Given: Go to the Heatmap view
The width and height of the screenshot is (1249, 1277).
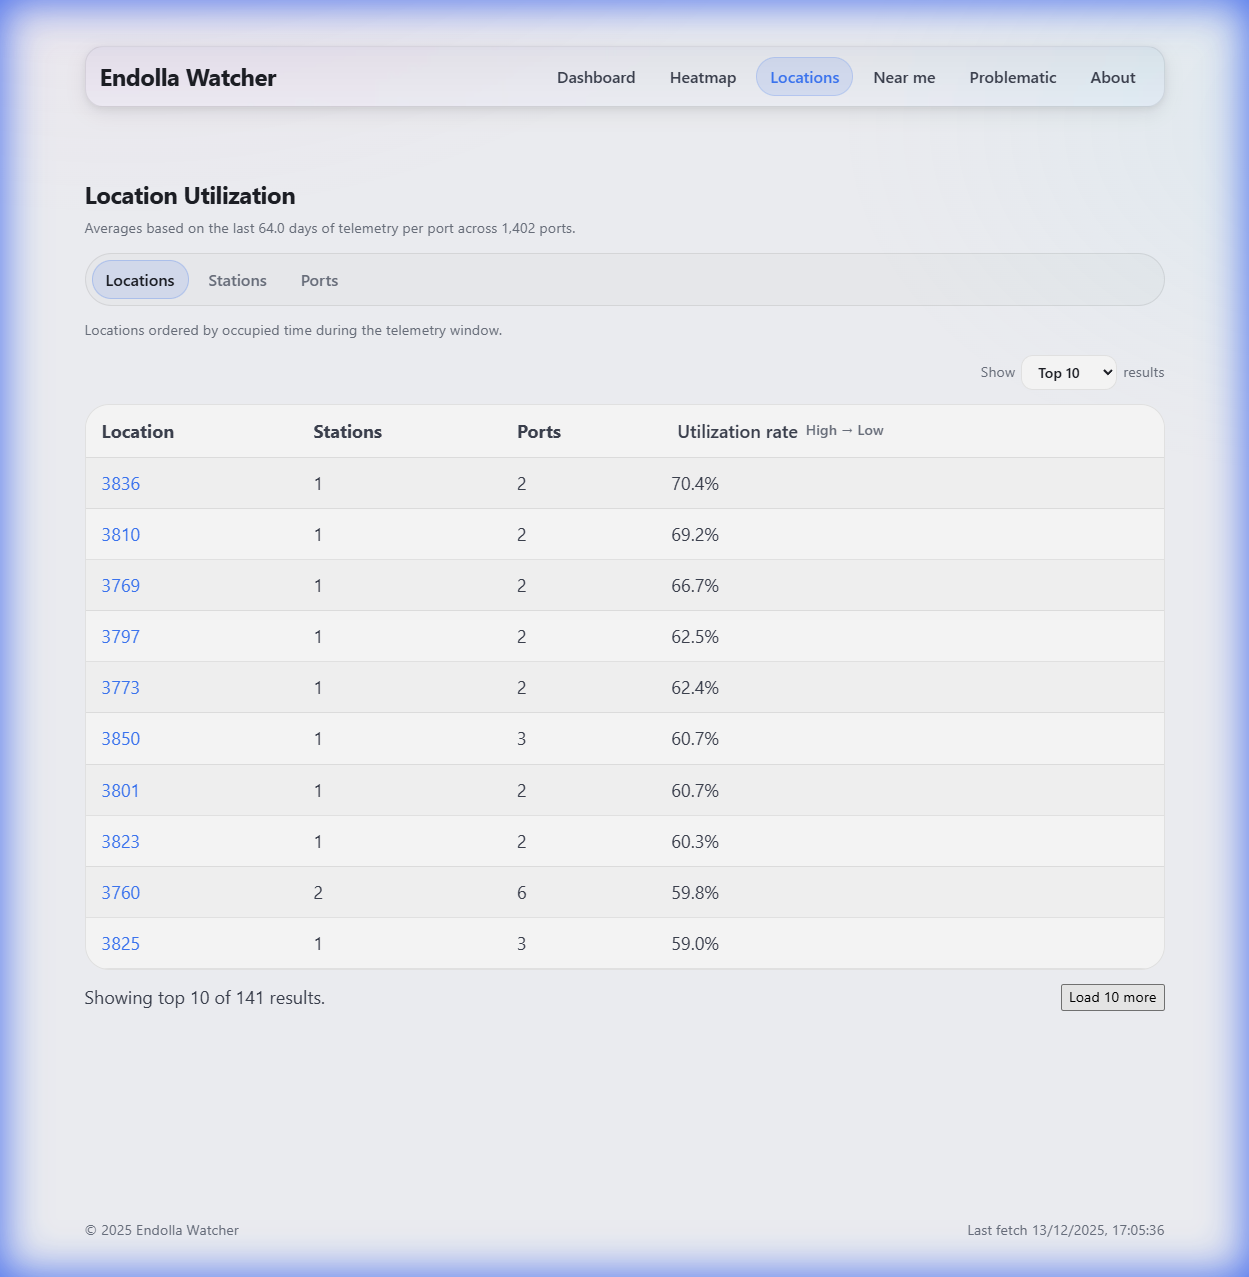Looking at the screenshot, I should pyautogui.click(x=703, y=78).
